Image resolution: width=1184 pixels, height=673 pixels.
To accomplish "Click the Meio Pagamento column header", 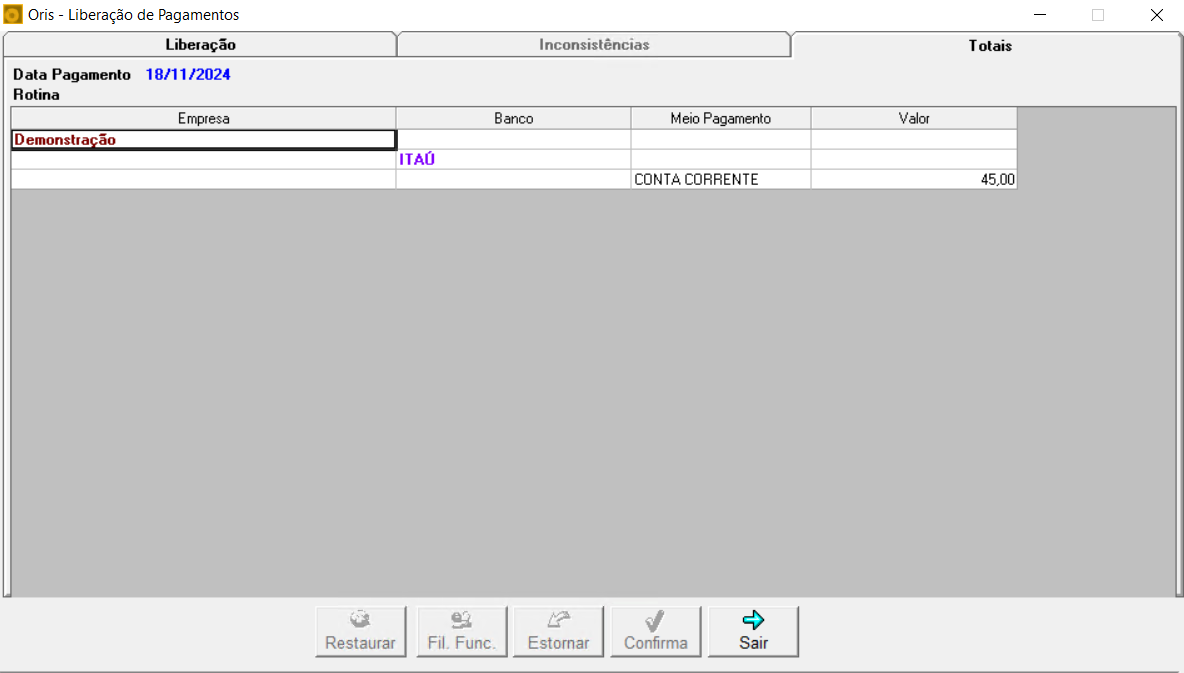I will coord(720,119).
